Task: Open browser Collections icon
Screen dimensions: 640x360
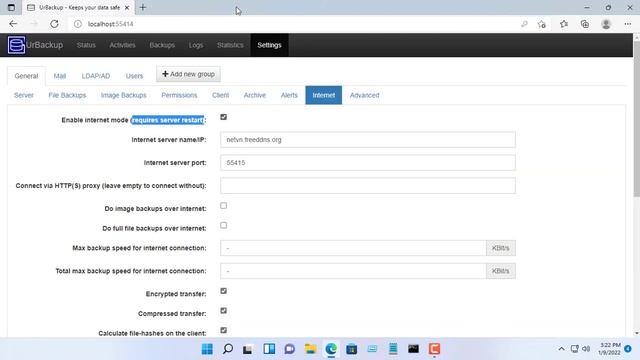Action: 584,24
